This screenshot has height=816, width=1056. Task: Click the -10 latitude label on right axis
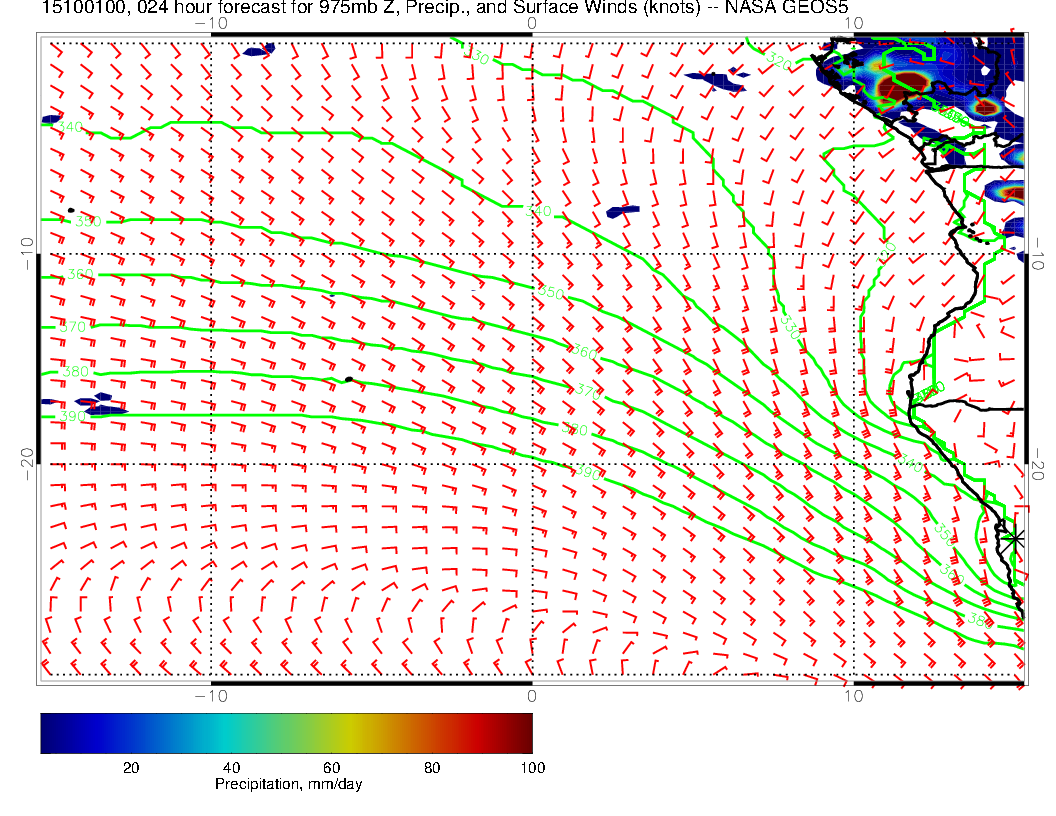(x=1040, y=252)
